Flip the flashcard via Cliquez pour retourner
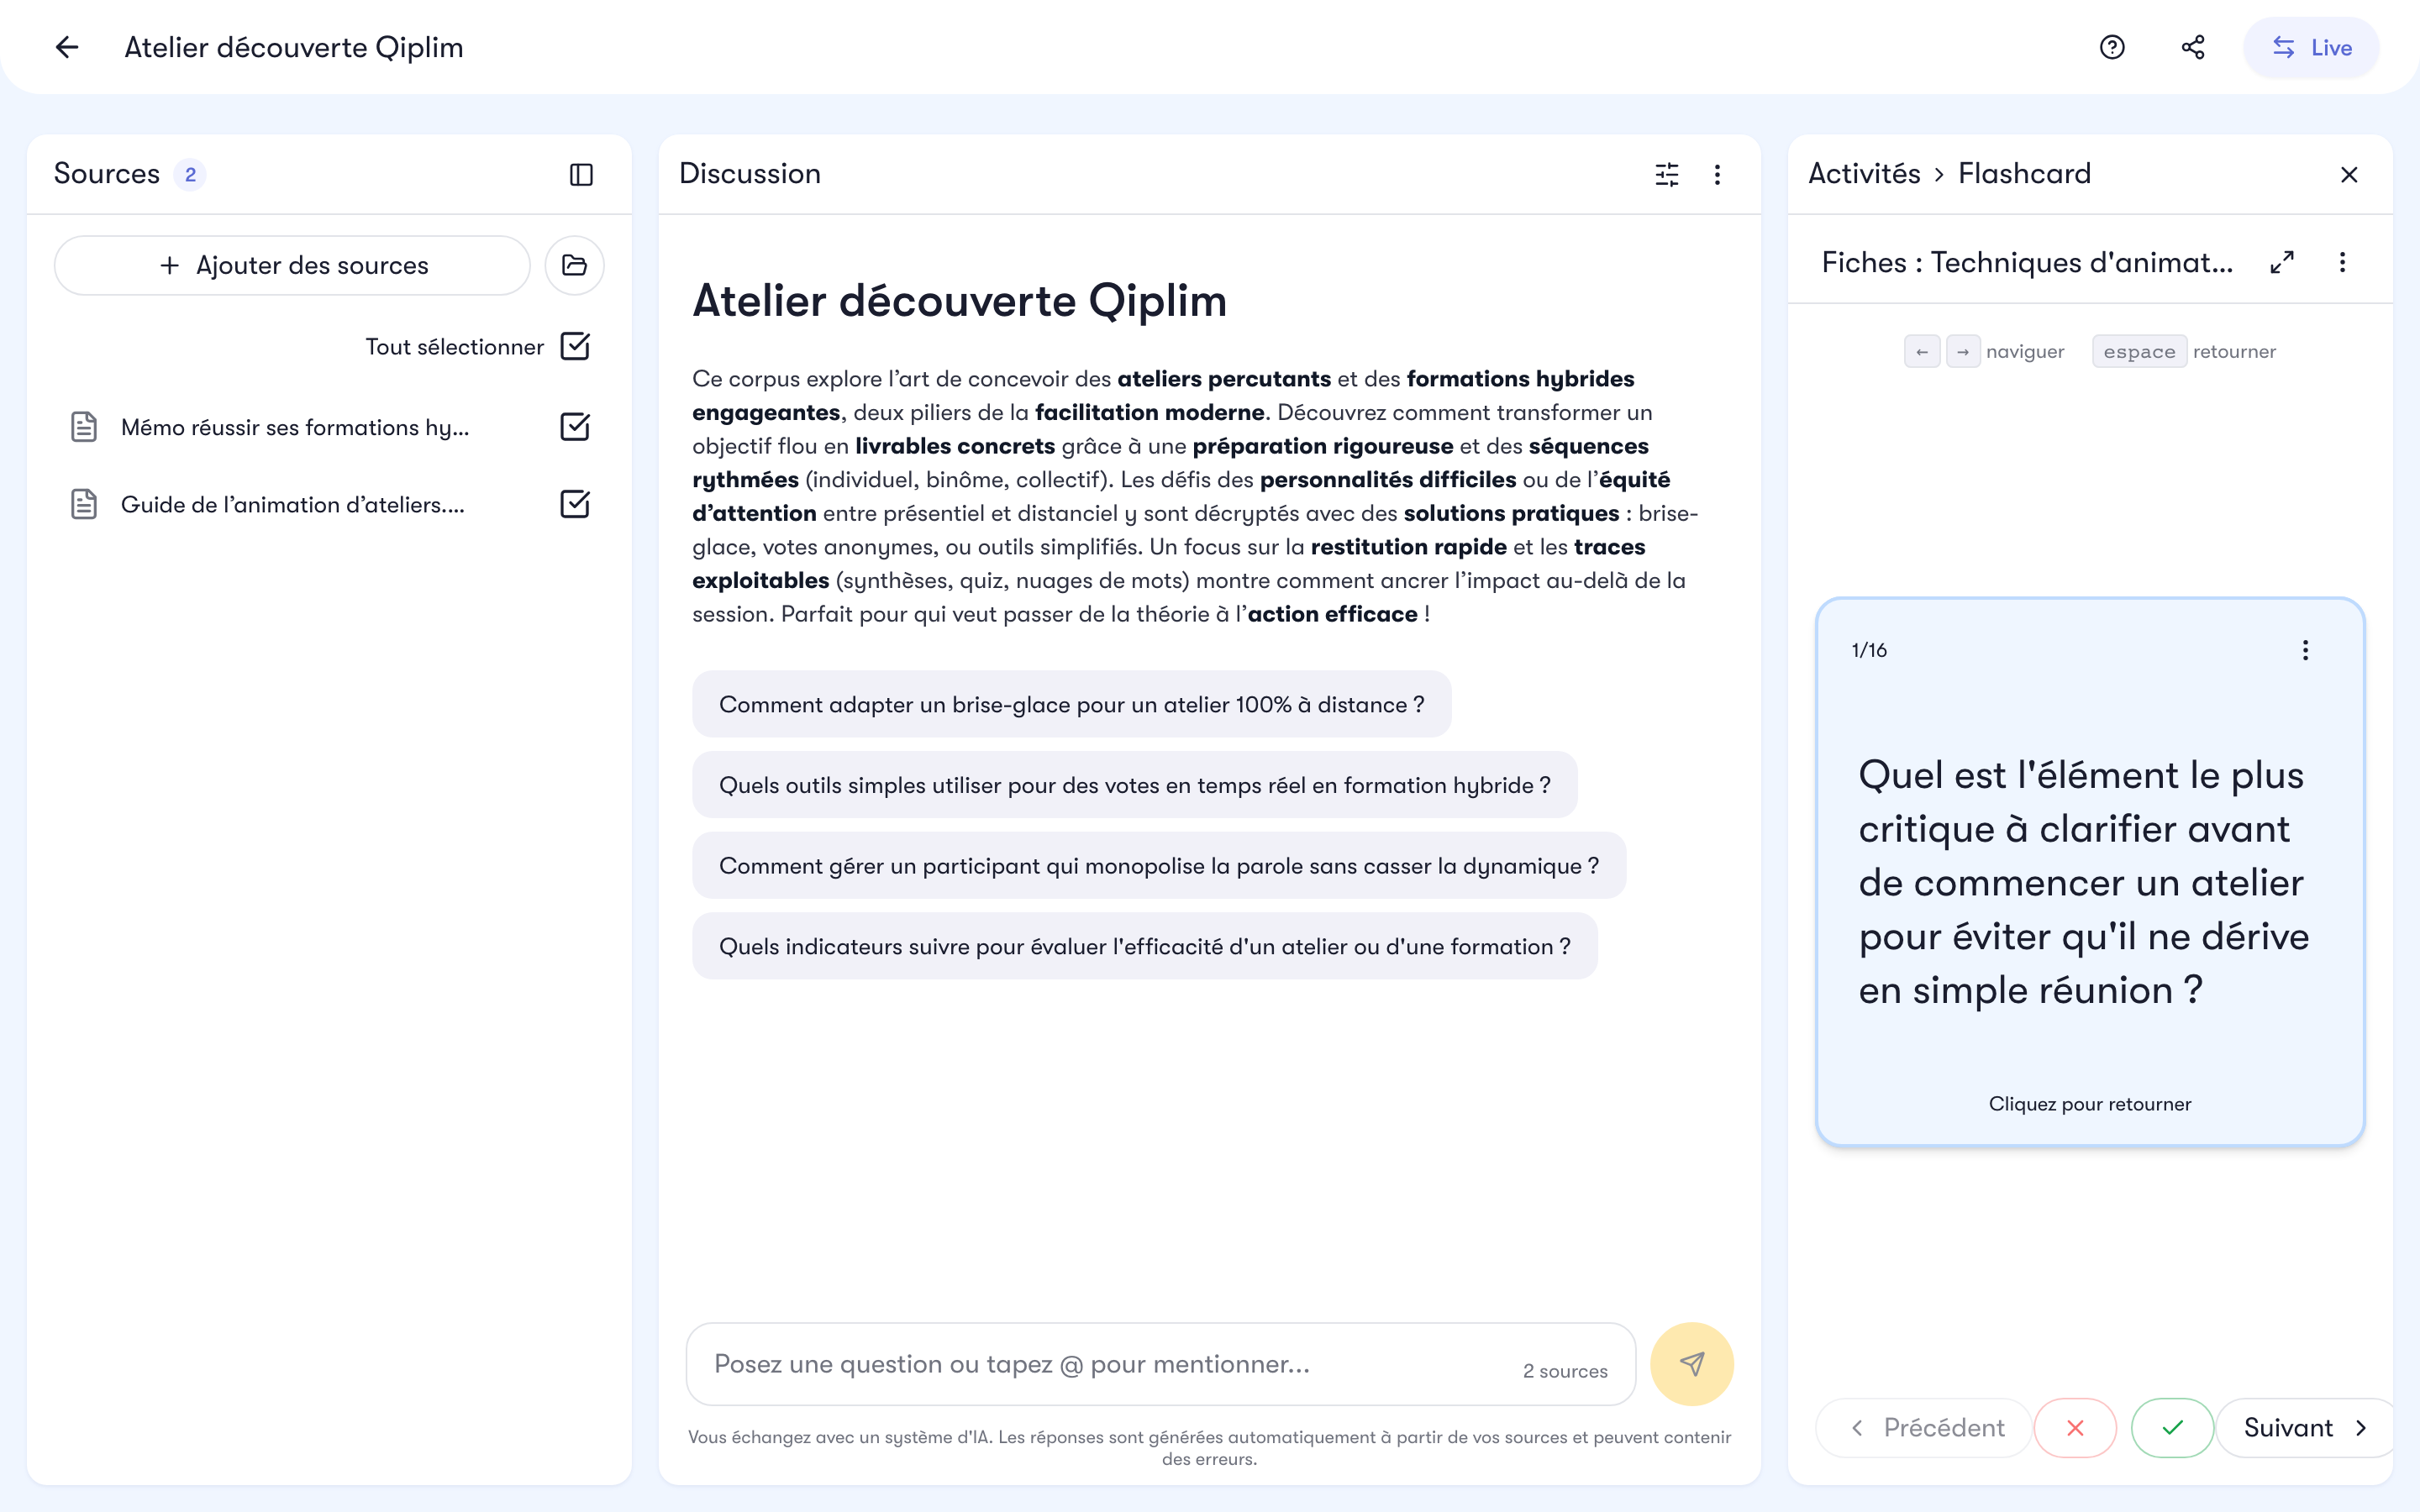2420x1512 pixels. [x=2089, y=1104]
